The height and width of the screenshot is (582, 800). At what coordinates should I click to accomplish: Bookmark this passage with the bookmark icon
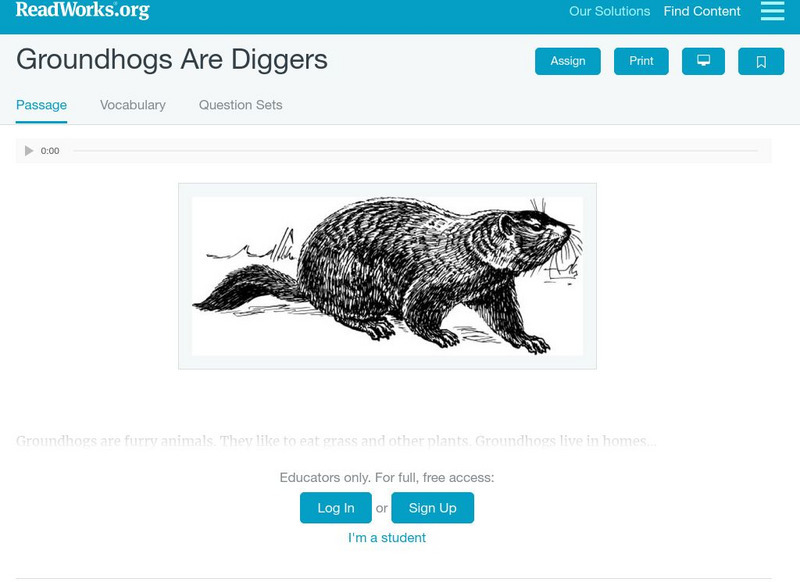point(761,61)
